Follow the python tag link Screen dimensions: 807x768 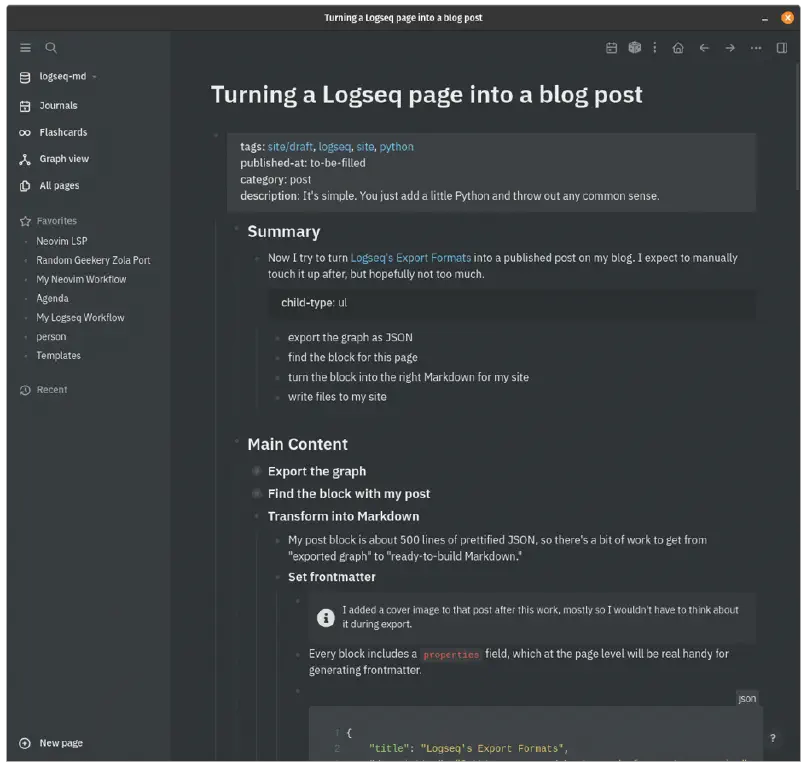tap(396, 147)
